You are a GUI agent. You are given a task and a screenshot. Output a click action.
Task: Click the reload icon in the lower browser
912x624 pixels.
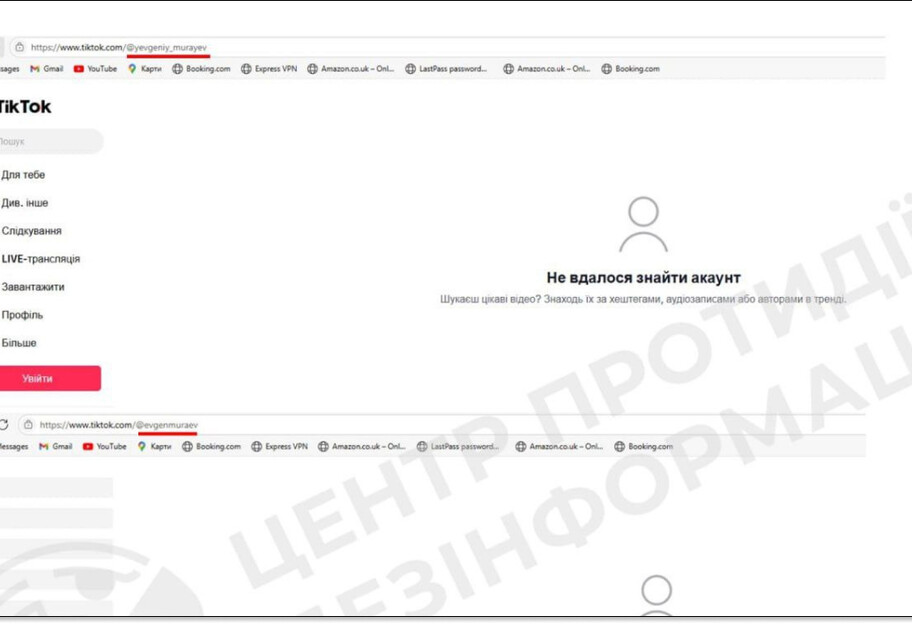coord(5,425)
